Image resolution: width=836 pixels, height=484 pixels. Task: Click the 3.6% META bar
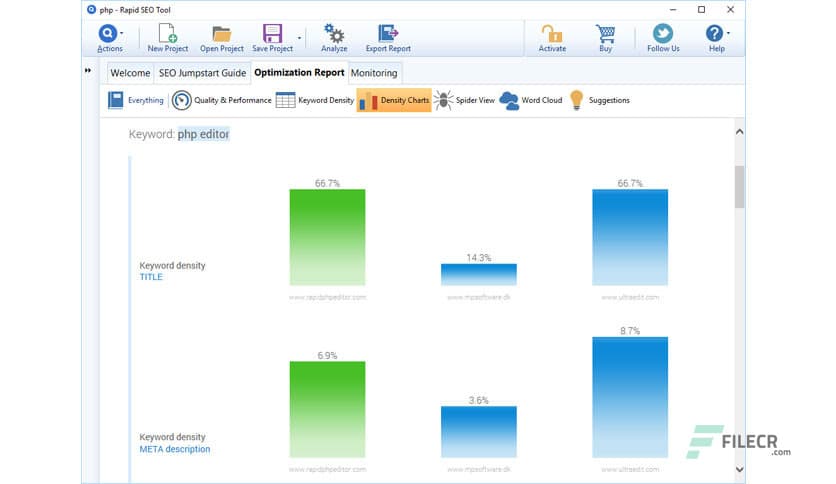tap(479, 432)
